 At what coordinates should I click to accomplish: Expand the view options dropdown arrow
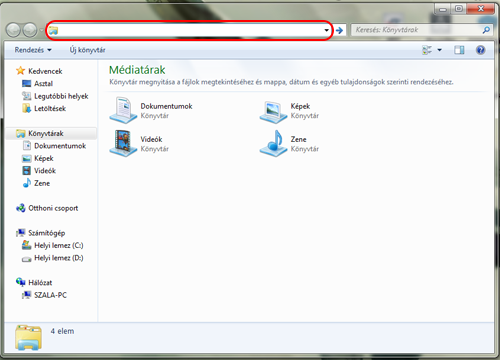coord(439,50)
